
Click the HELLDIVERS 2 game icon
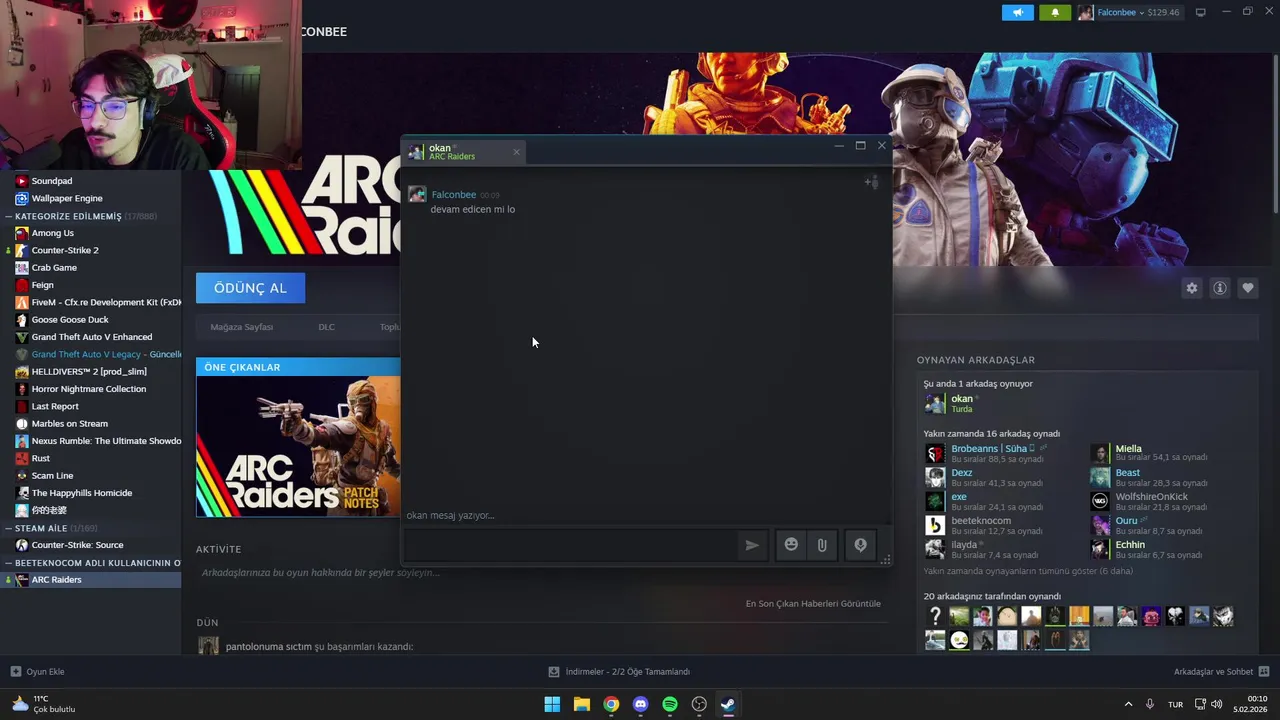click(21, 372)
